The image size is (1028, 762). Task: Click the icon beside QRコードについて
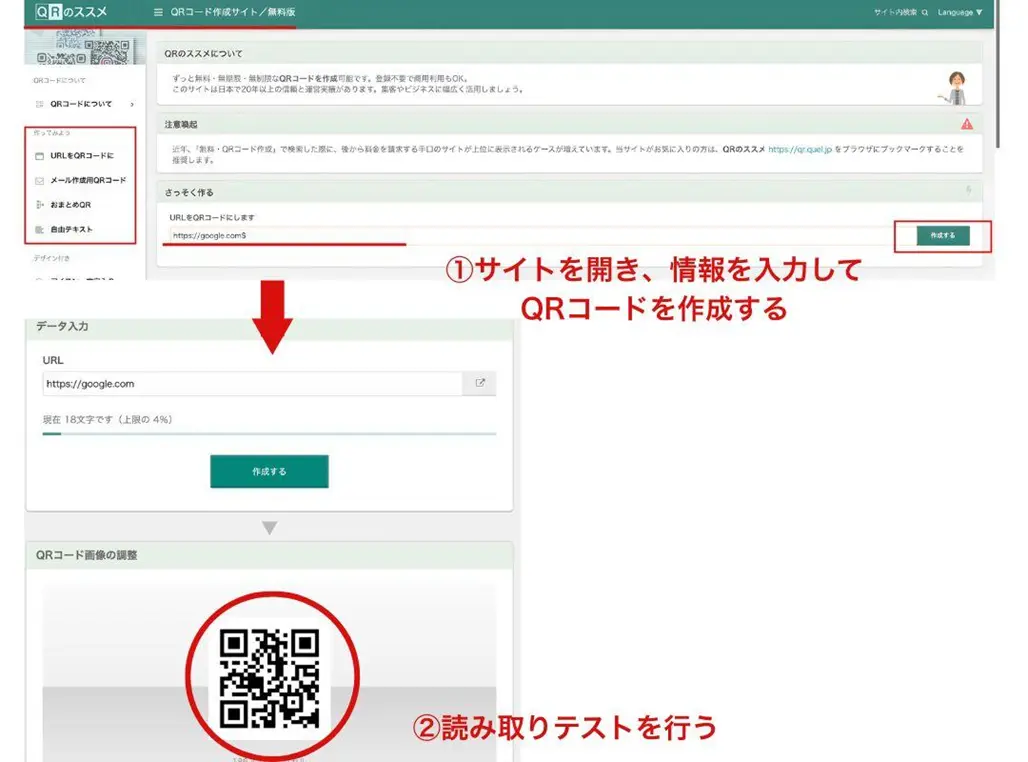39,104
